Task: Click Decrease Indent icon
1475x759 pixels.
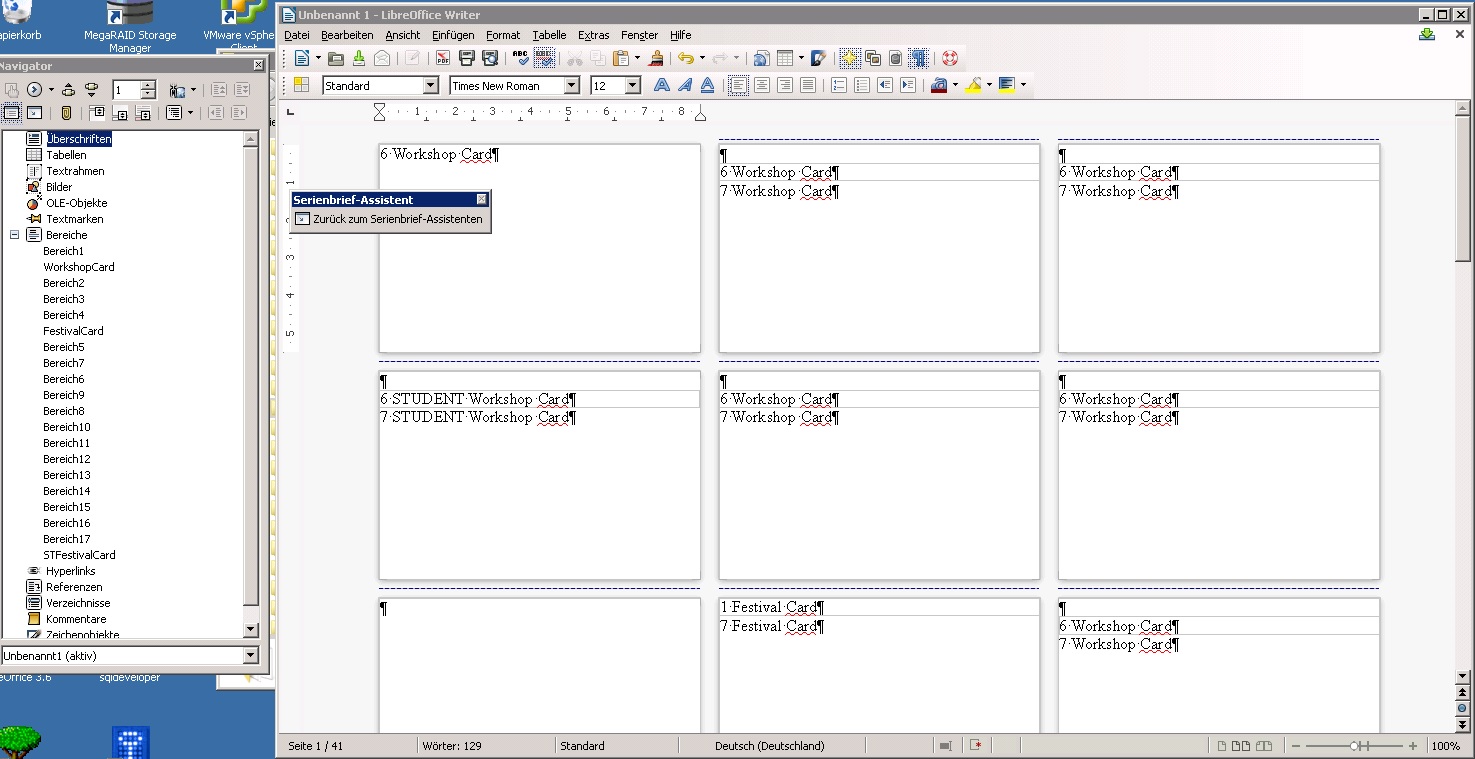Action: coord(884,85)
